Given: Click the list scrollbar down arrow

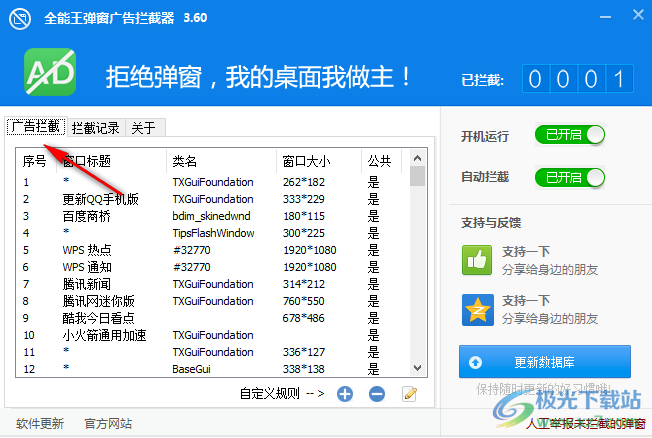Looking at the screenshot, I should 417,368.
